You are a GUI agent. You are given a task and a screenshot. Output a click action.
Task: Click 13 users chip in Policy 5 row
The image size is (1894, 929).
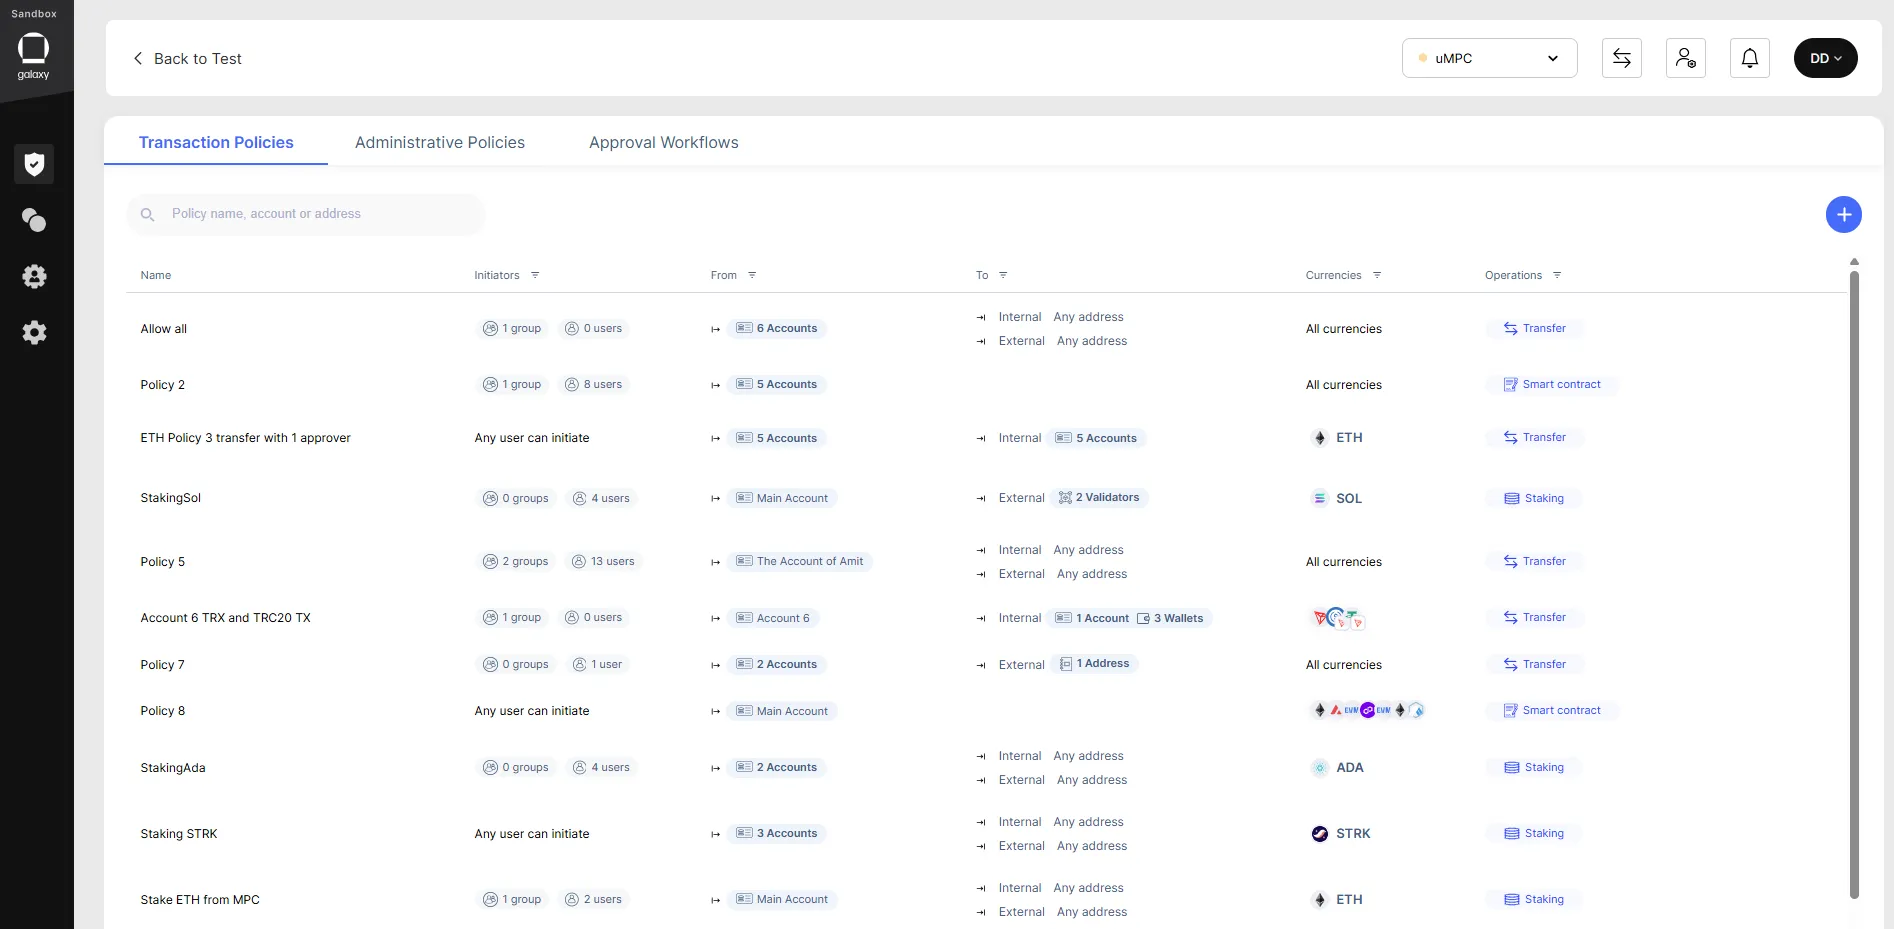pos(603,561)
